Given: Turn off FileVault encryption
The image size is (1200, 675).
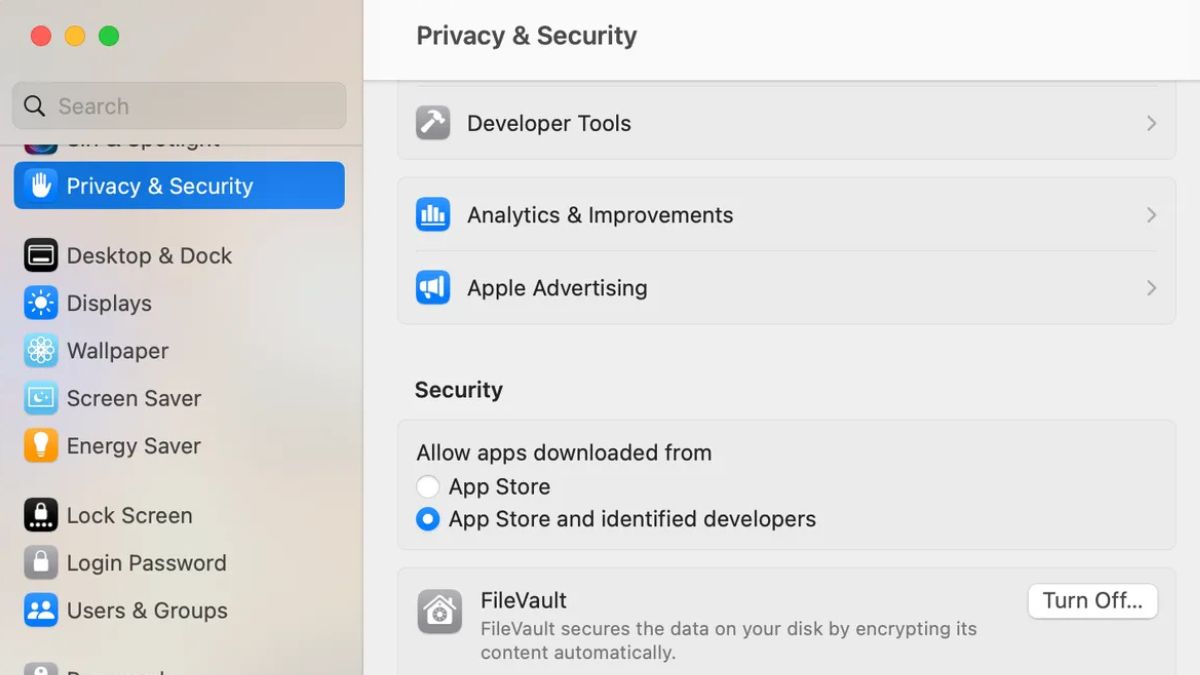Looking at the screenshot, I should (x=1093, y=600).
